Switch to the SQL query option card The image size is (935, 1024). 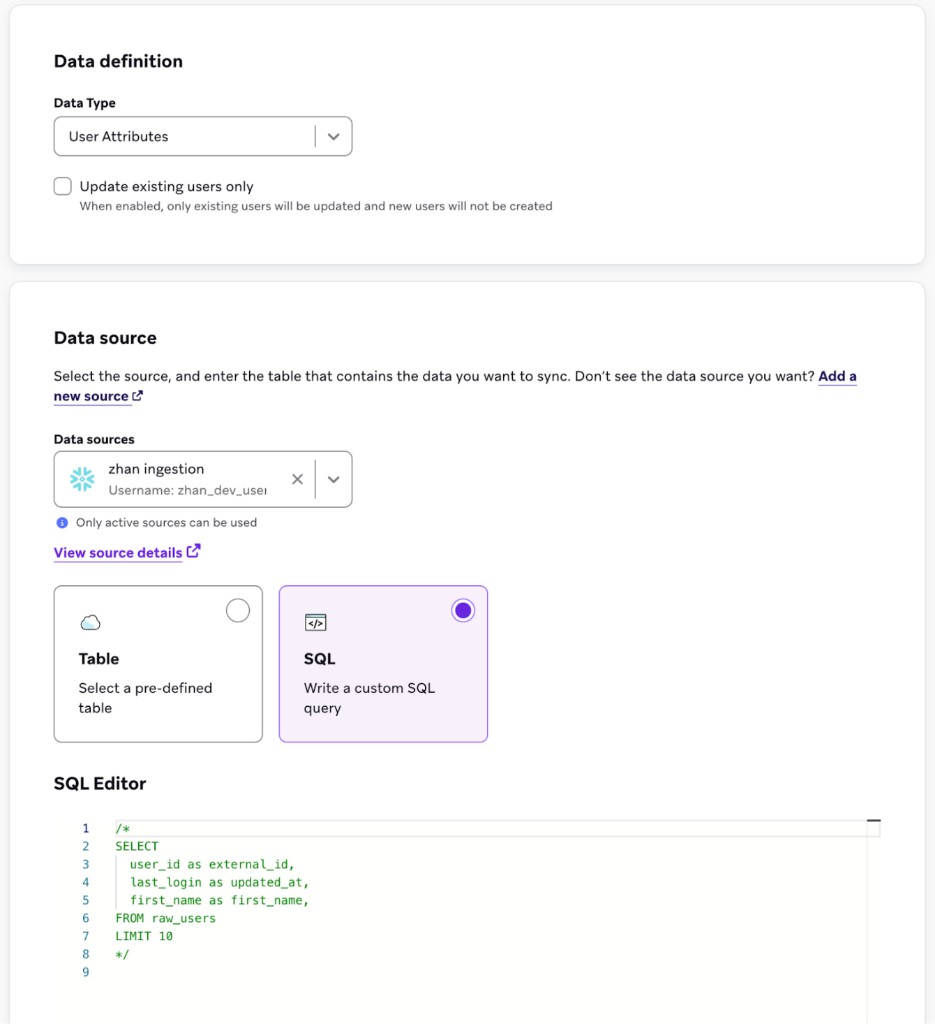(383, 664)
